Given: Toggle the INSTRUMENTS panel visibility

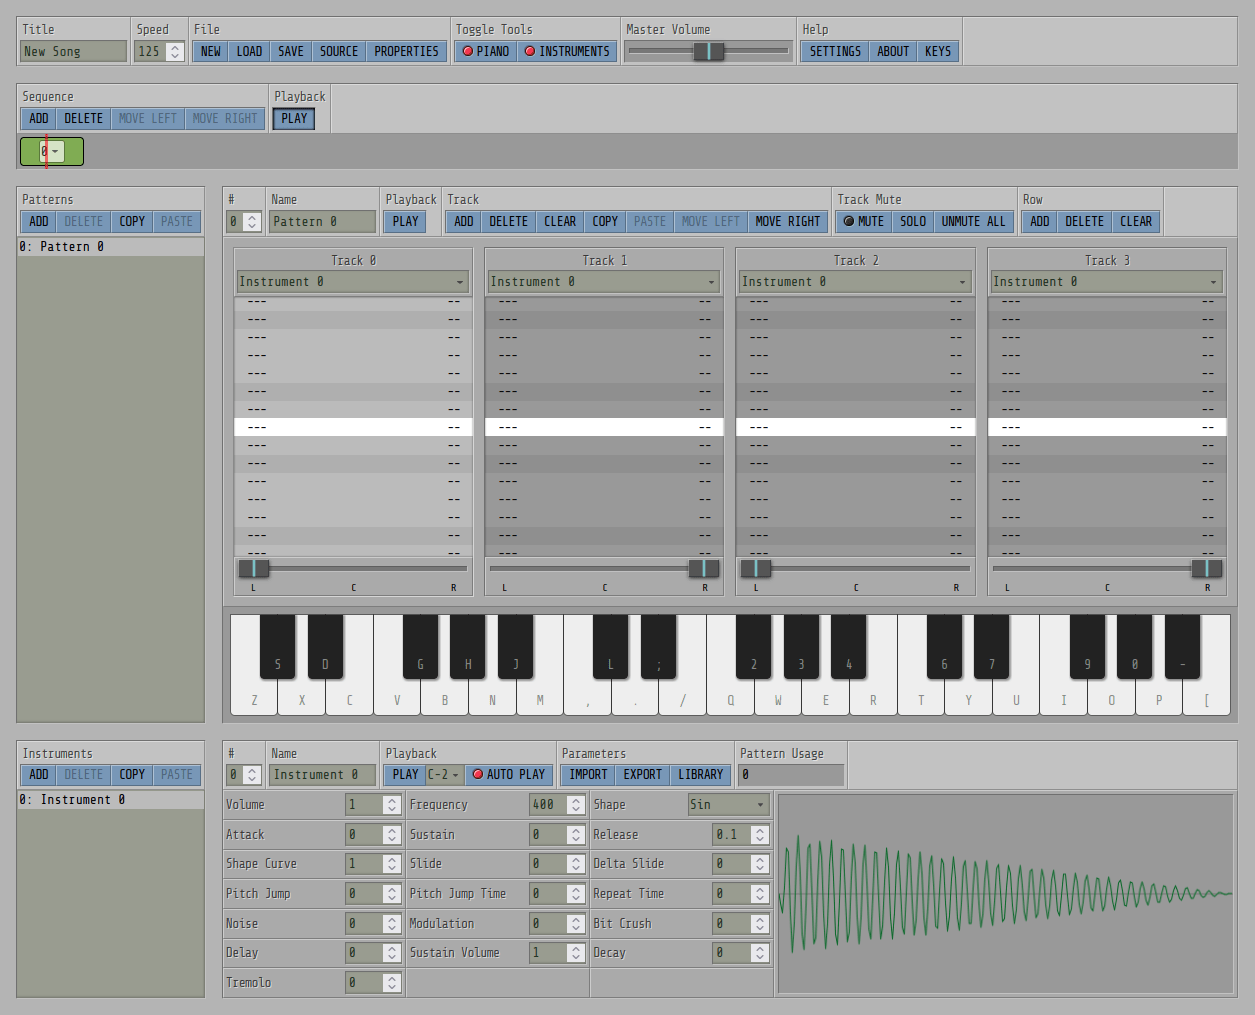Looking at the screenshot, I should tap(566, 51).
